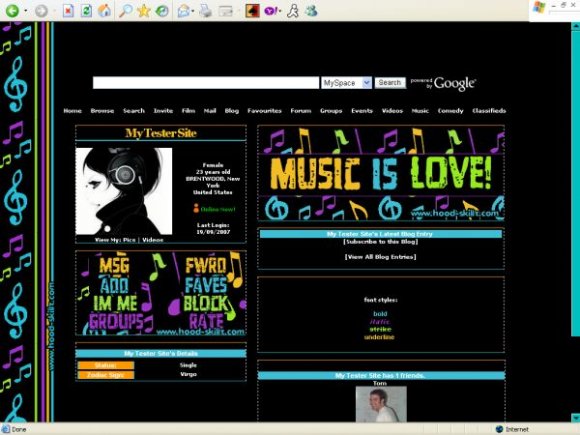Open the View My Pics link
The width and height of the screenshot is (580, 435).
115,240
